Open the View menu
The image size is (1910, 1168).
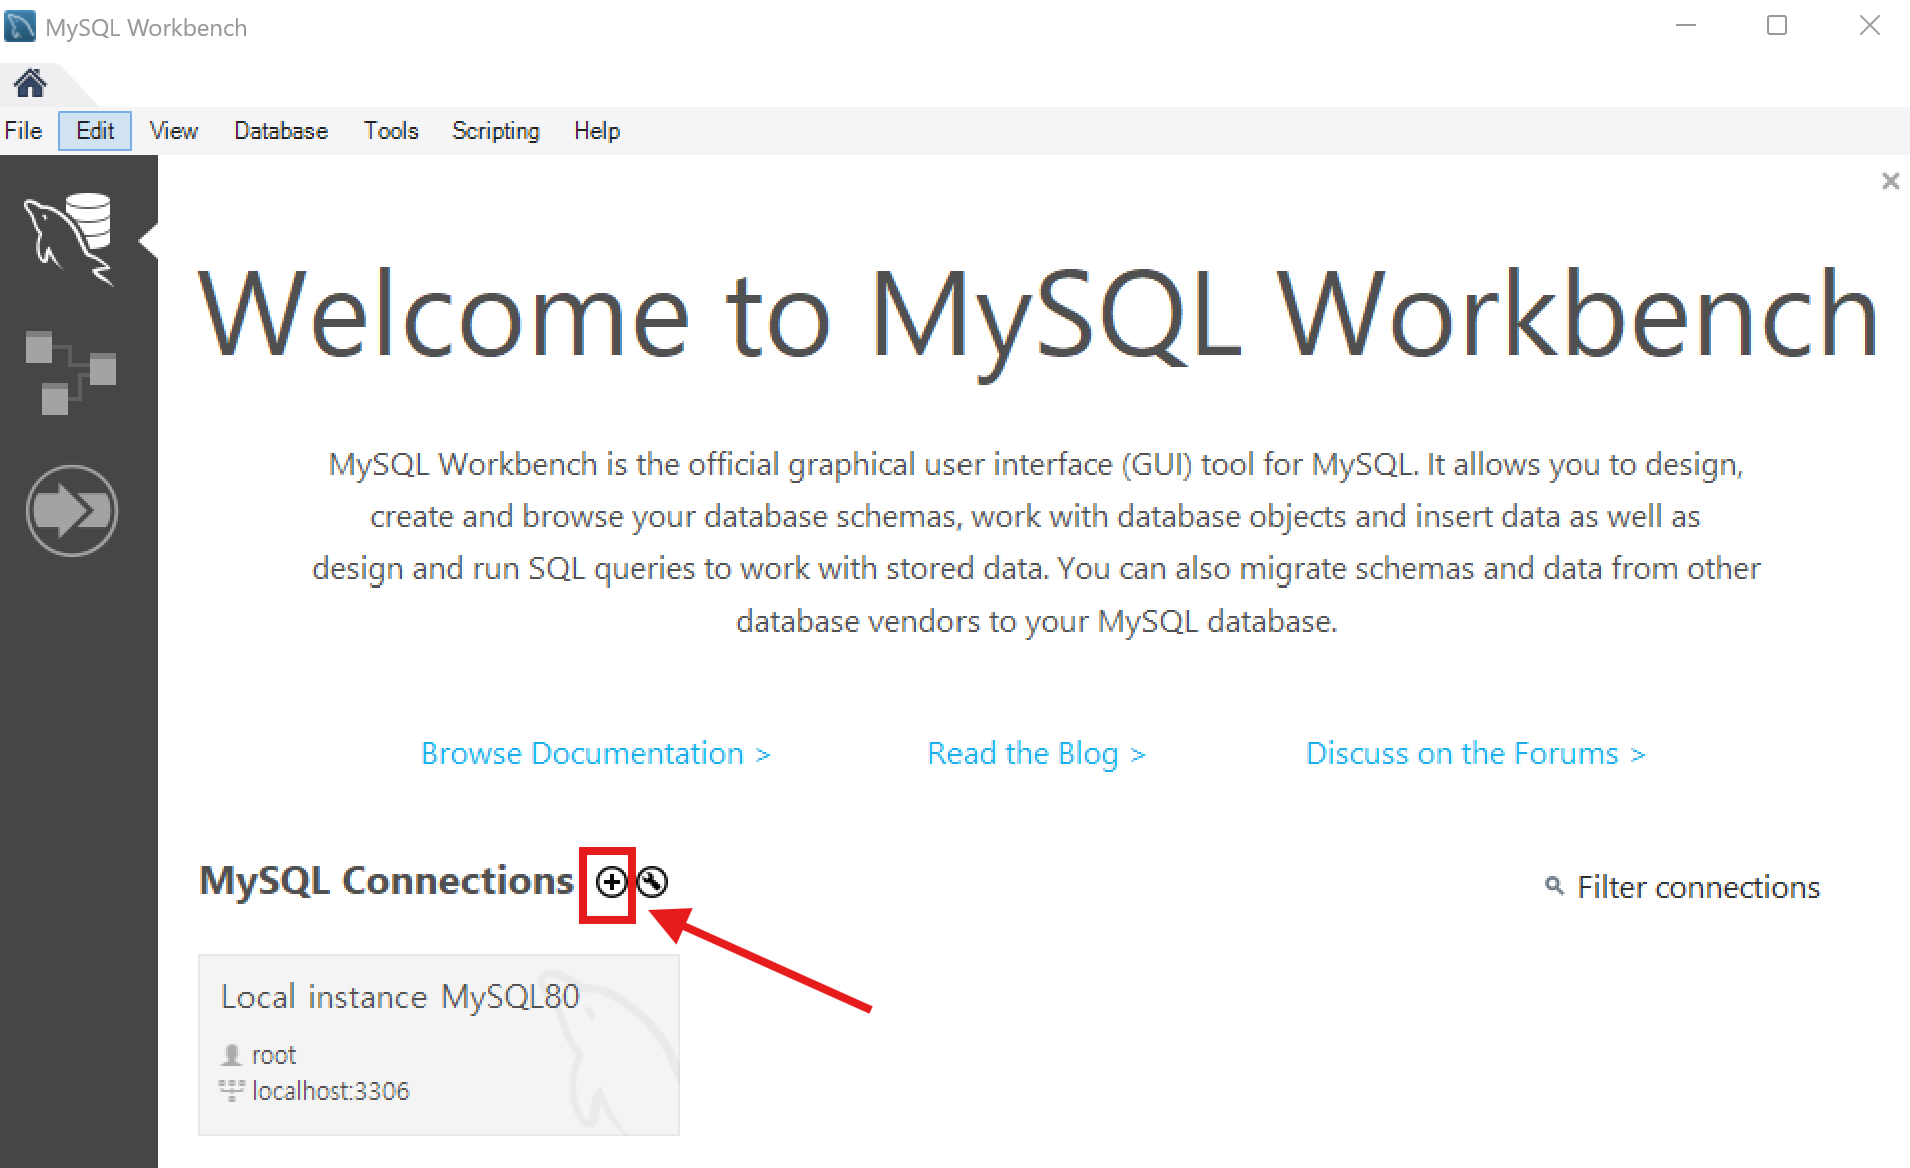173,131
